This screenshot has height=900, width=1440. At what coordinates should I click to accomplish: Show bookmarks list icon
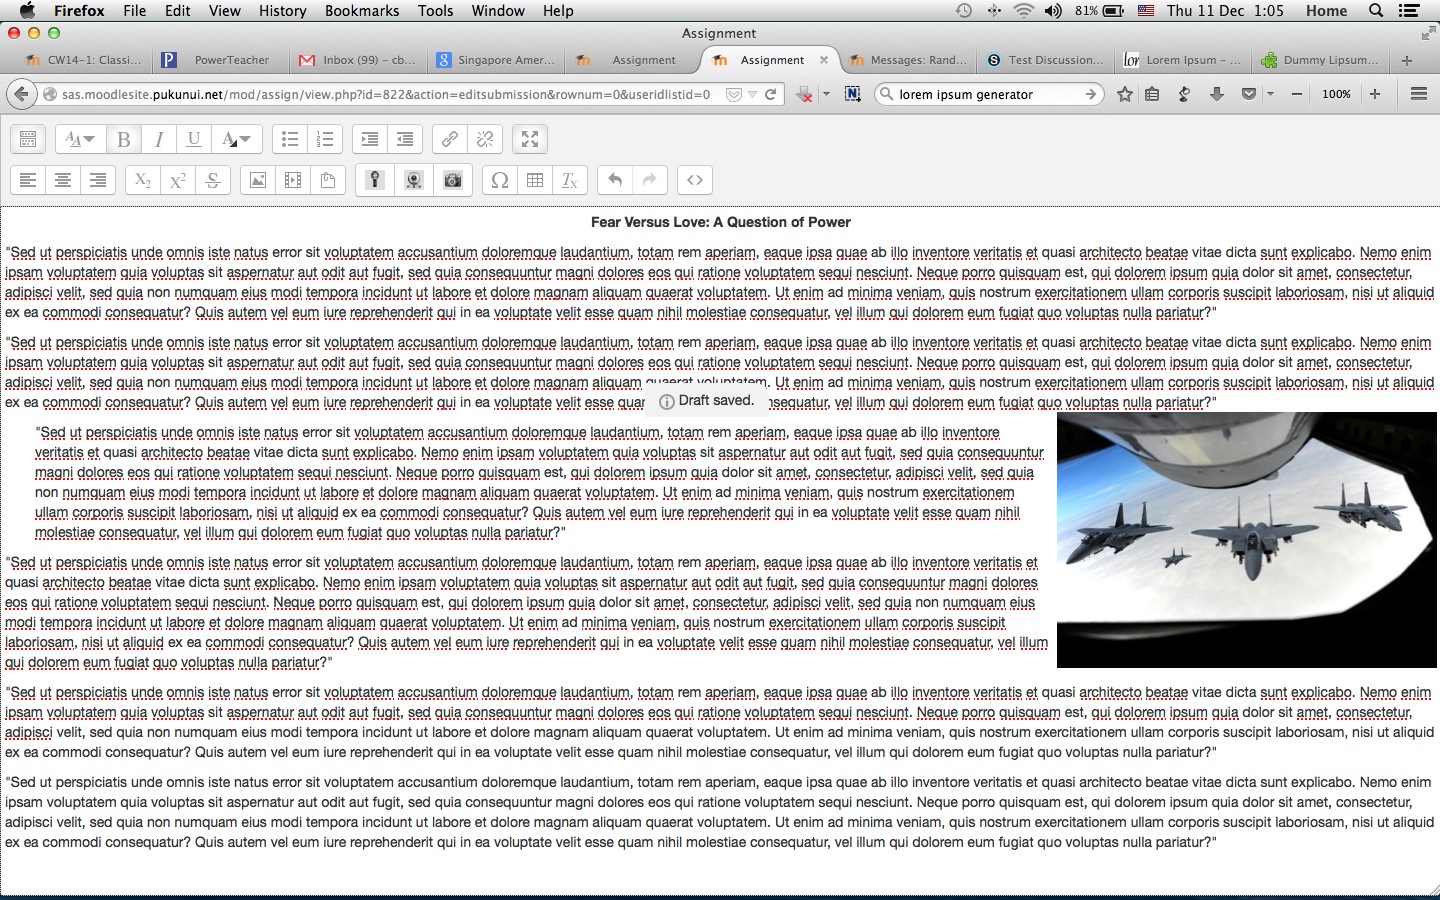pyautogui.click(x=1152, y=94)
